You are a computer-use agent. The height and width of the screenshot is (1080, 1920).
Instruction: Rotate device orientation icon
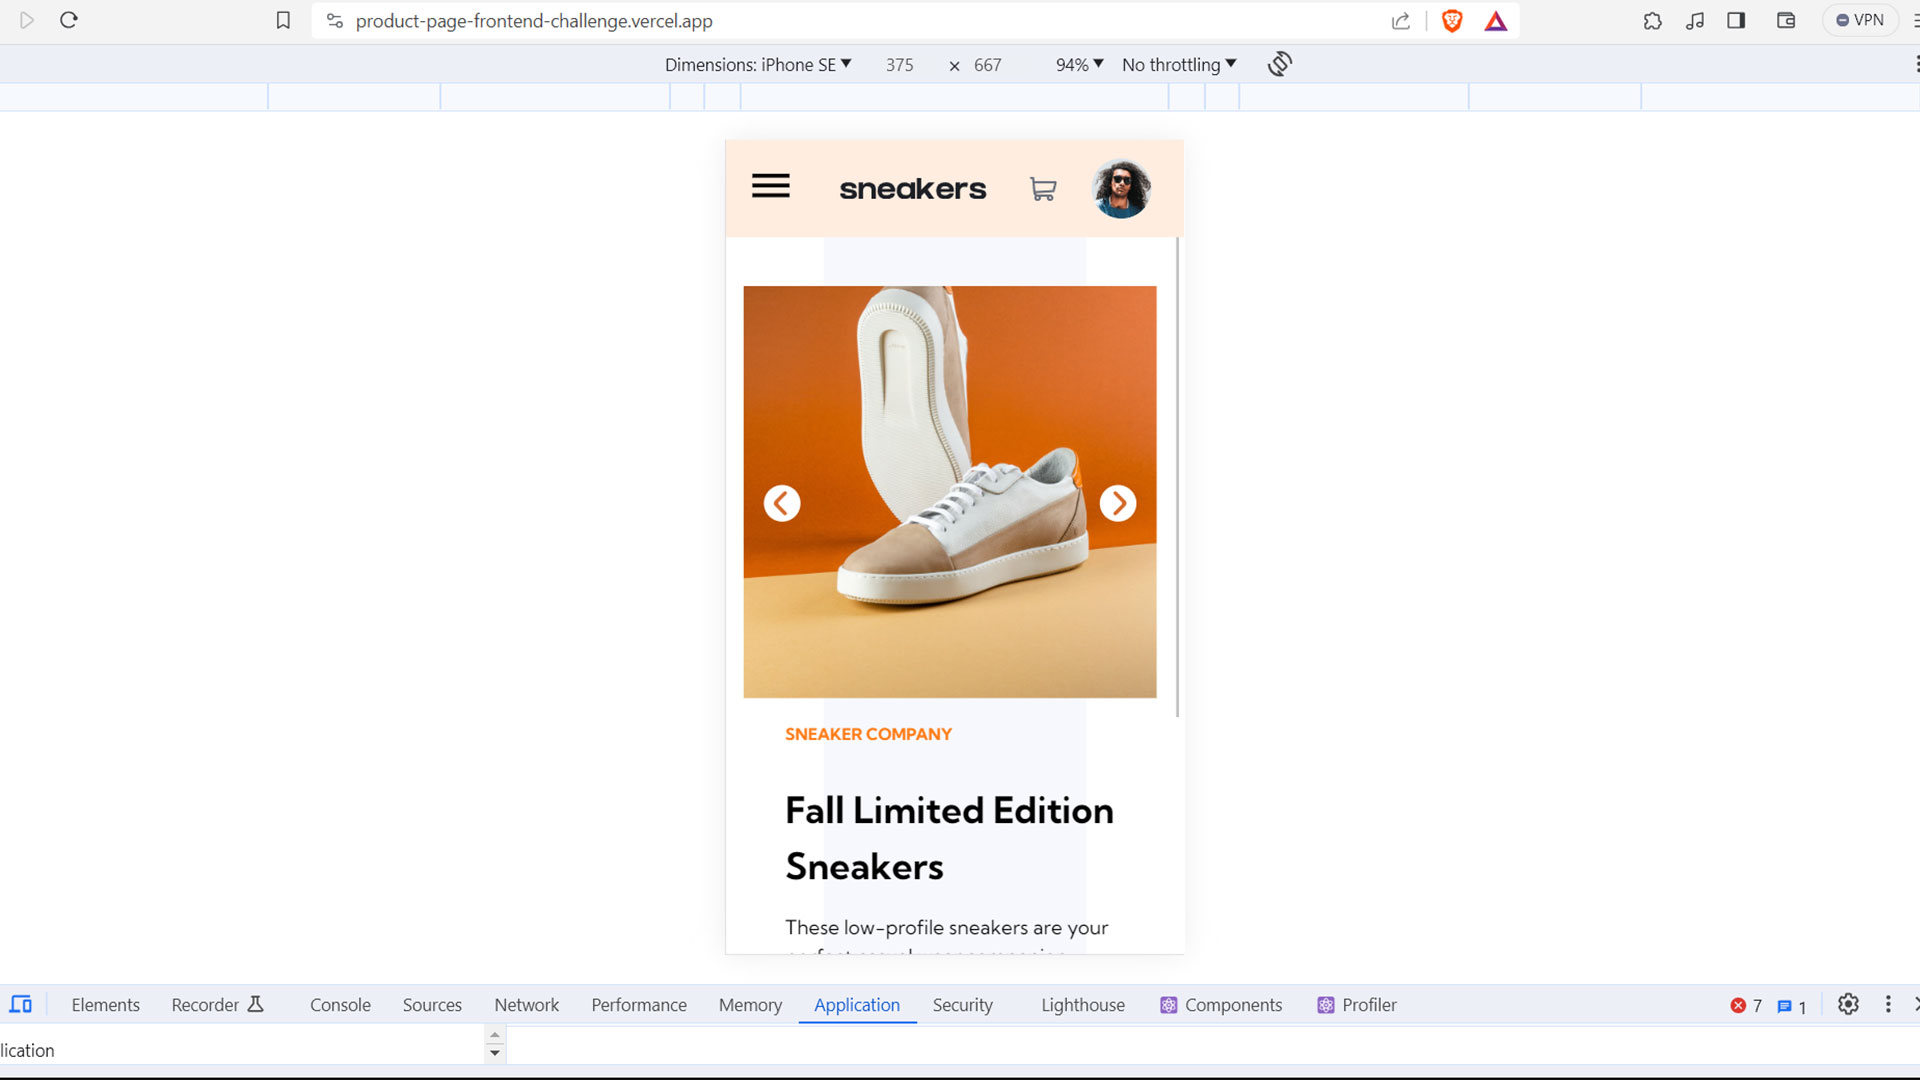pyautogui.click(x=1280, y=64)
